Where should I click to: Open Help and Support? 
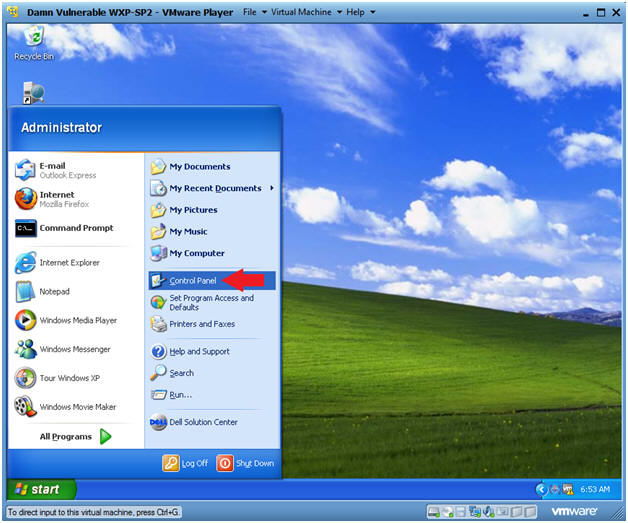(212, 352)
